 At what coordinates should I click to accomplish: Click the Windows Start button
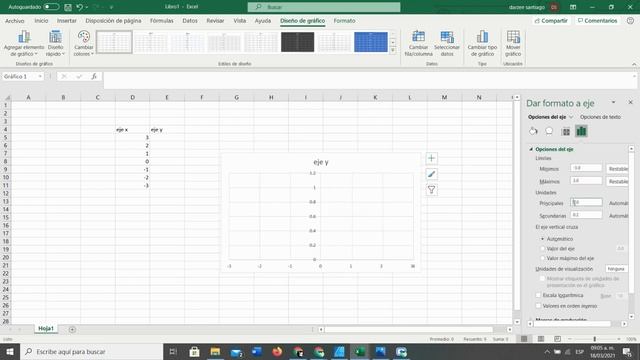click(10, 351)
